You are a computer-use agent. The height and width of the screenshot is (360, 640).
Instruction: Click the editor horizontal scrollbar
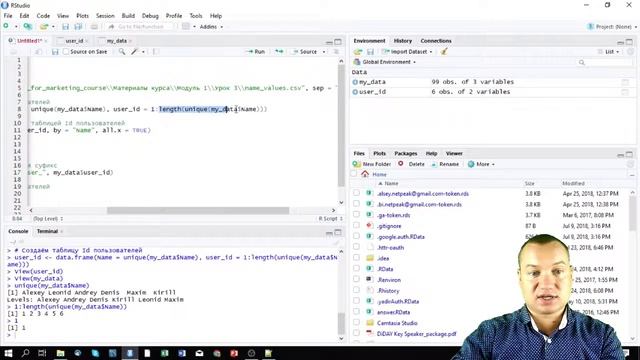click(198, 210)
